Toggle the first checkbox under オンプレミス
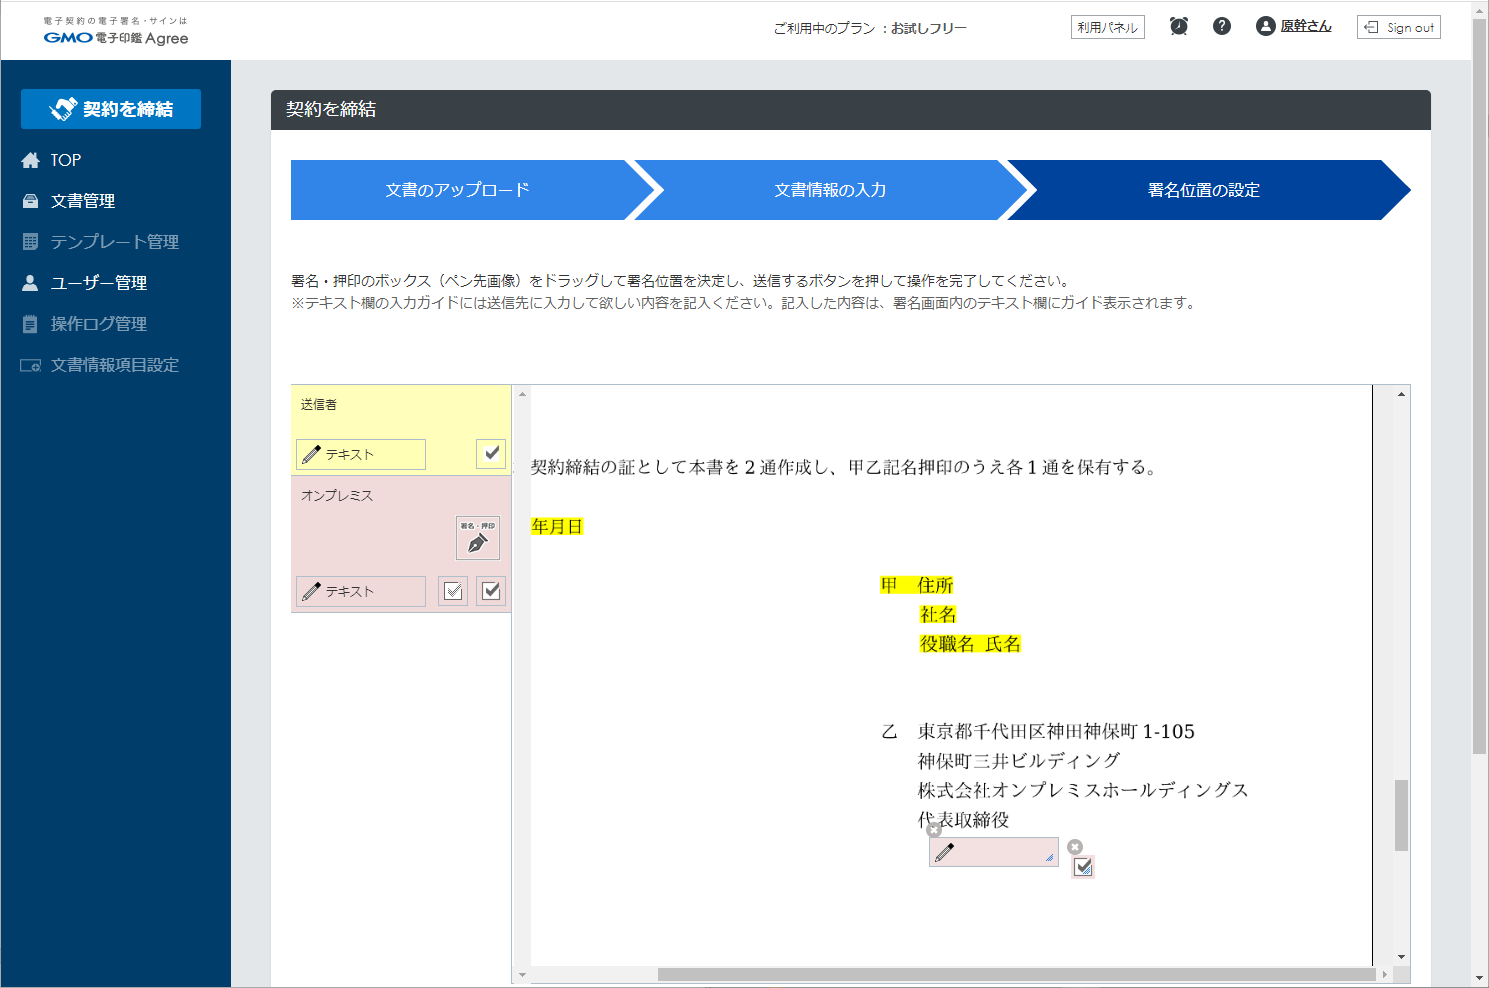1489x988 pixels. [x=452, y=590]
